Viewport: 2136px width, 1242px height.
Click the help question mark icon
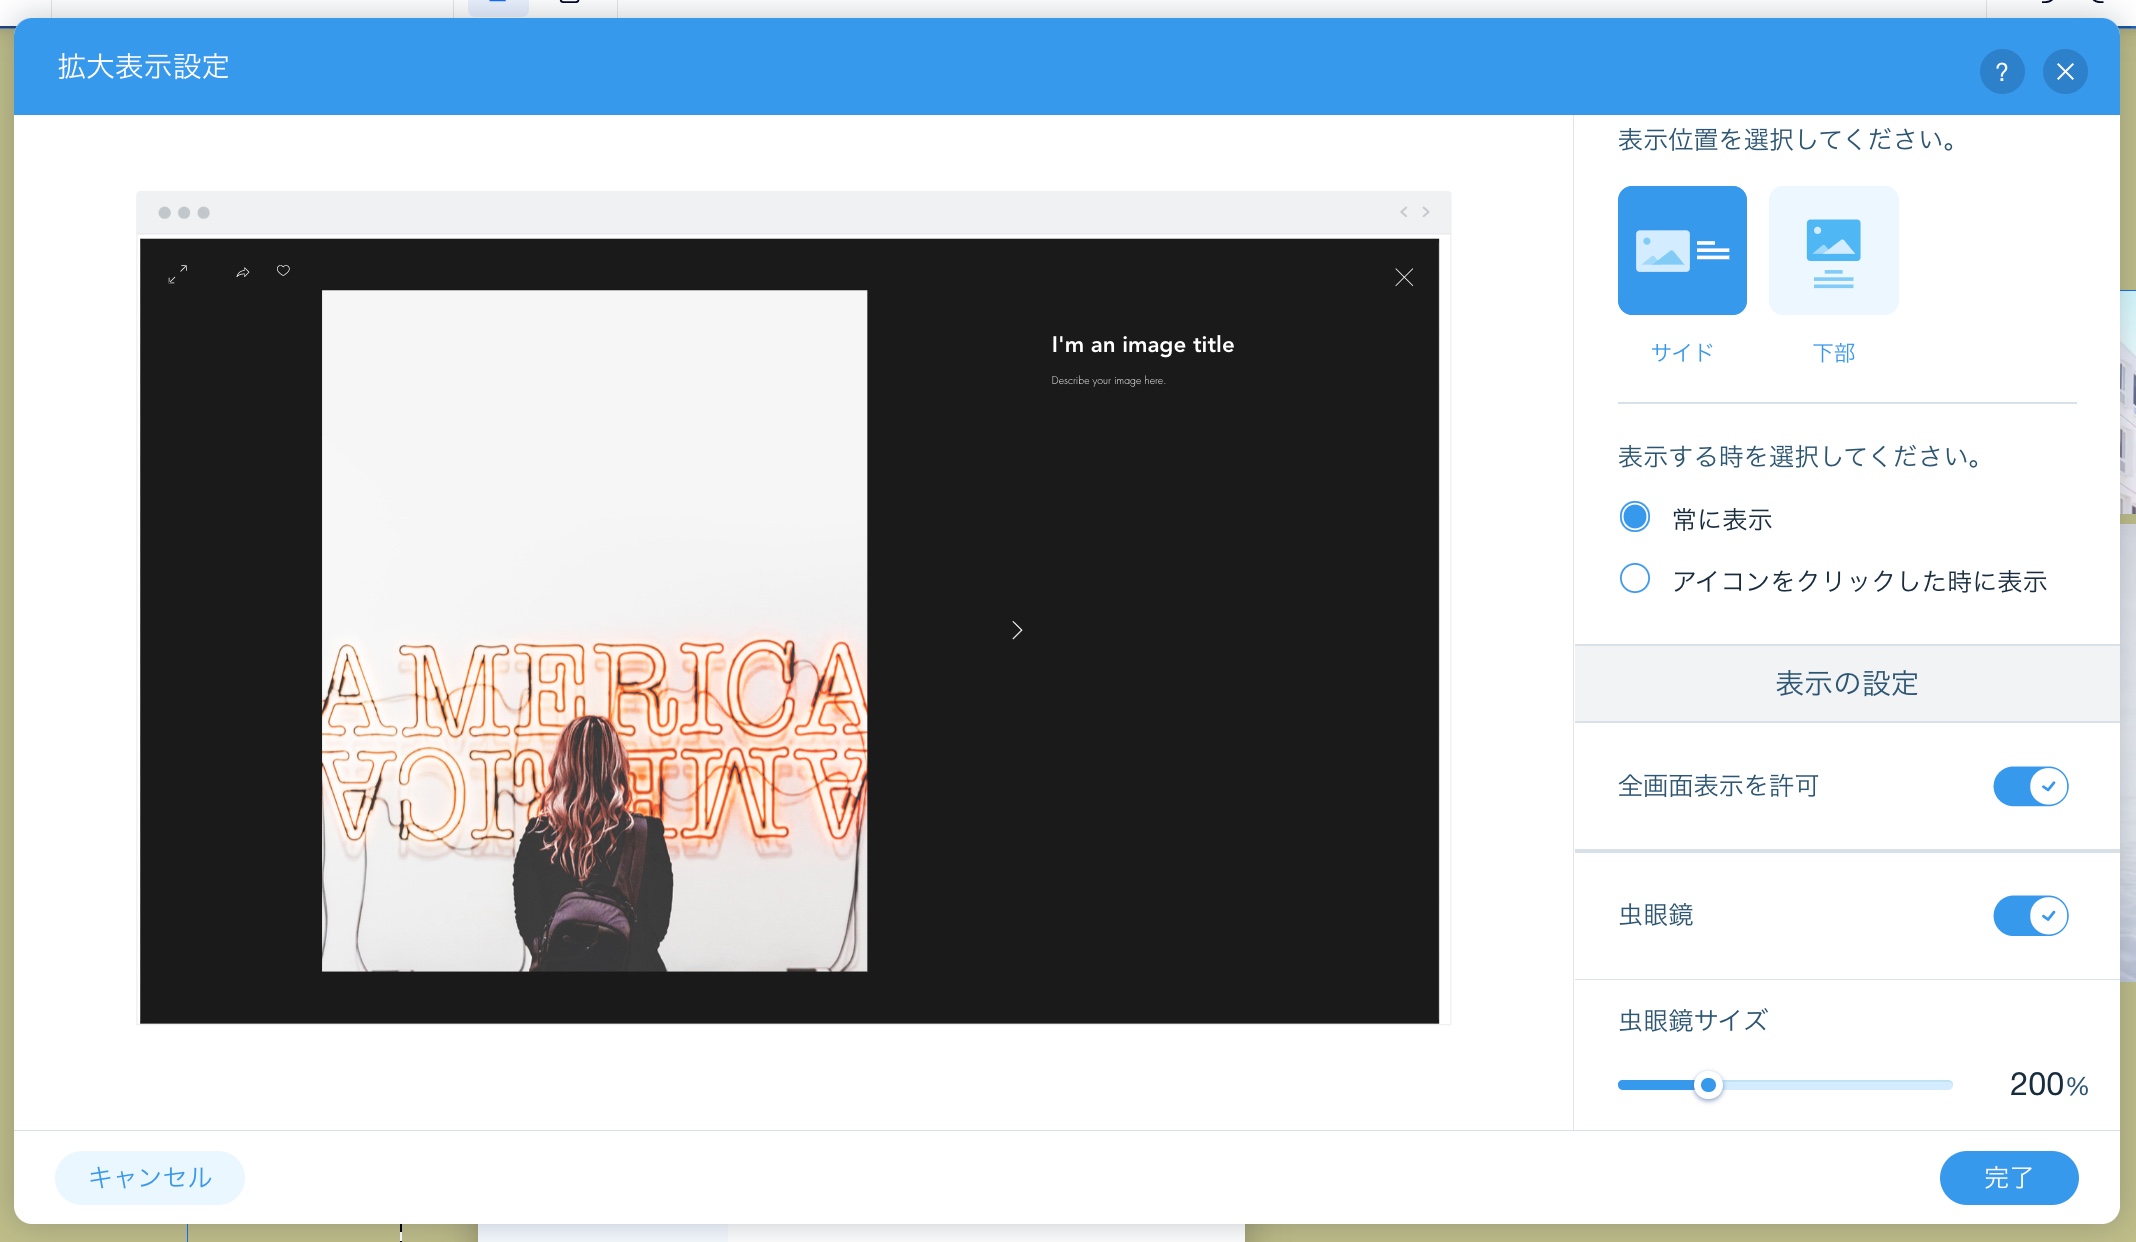point(2000,69)
